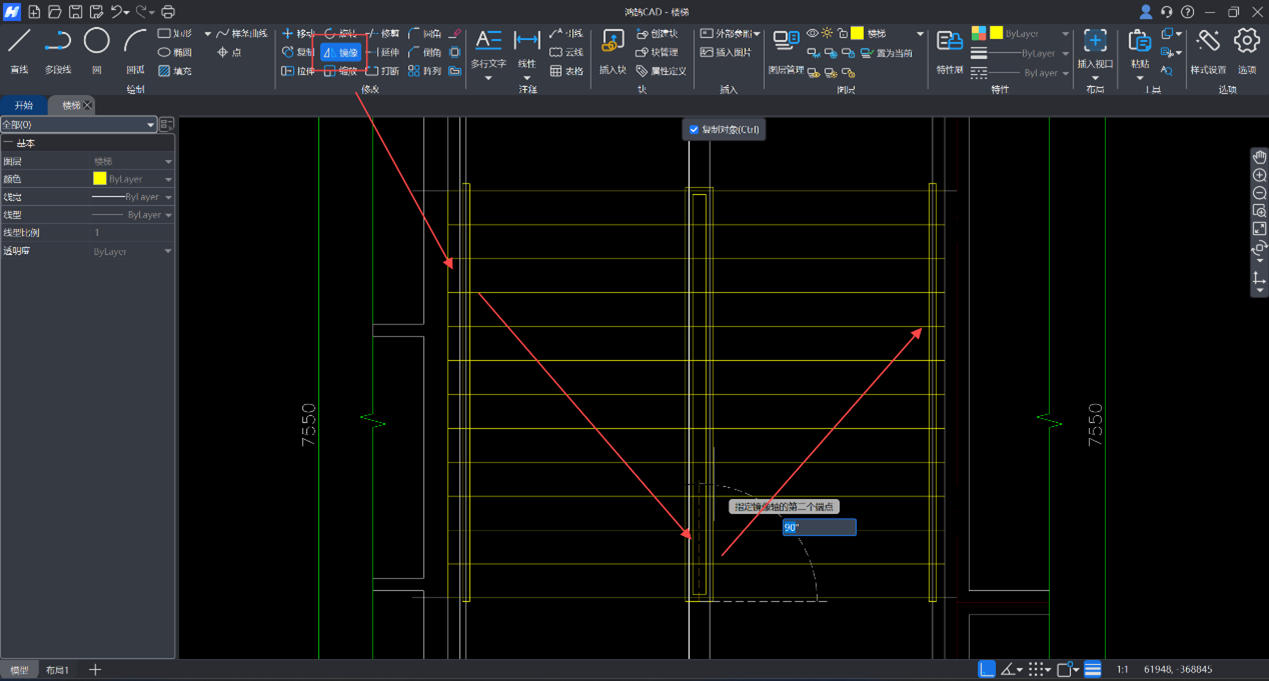Open the 样式设置 style settings tool

pyautogui.click(x=1208, y=42)
